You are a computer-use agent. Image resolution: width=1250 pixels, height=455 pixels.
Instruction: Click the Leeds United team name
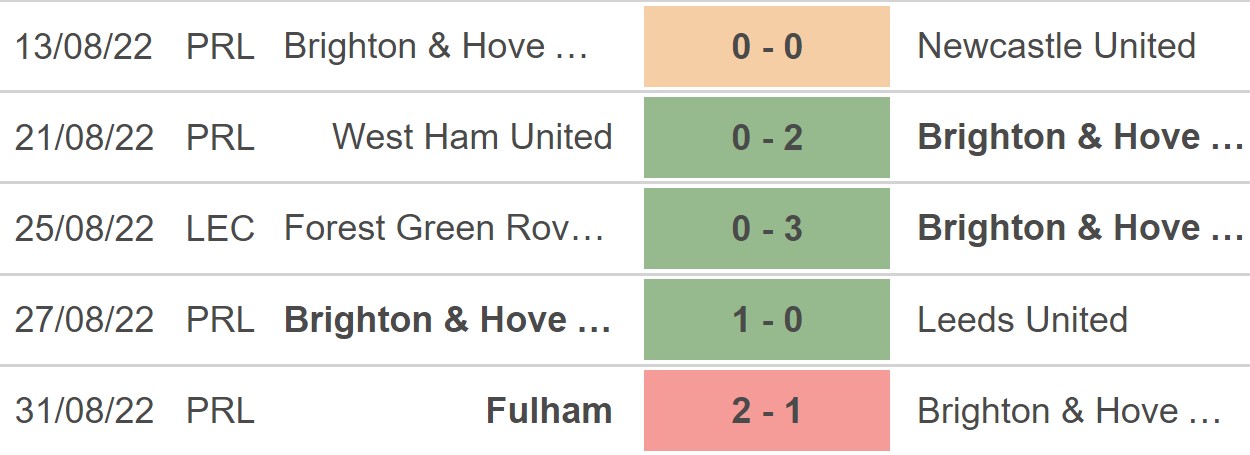[1022, 320]
